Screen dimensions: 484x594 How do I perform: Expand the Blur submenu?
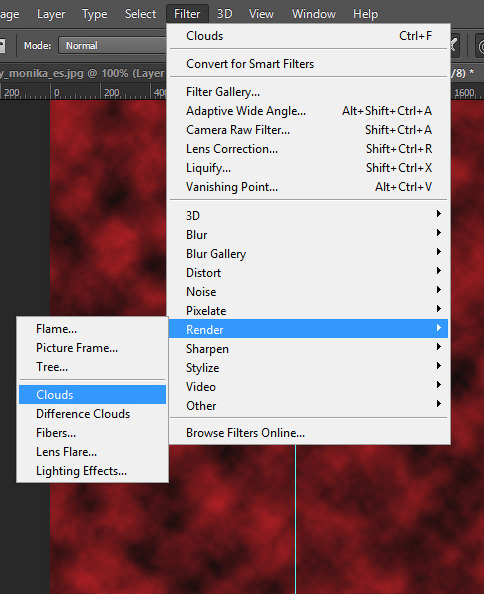[309, 235]
